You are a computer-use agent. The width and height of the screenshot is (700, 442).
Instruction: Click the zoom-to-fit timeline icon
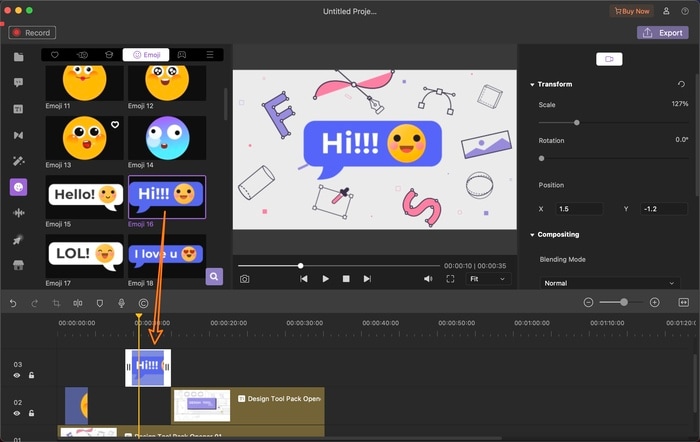683,303
